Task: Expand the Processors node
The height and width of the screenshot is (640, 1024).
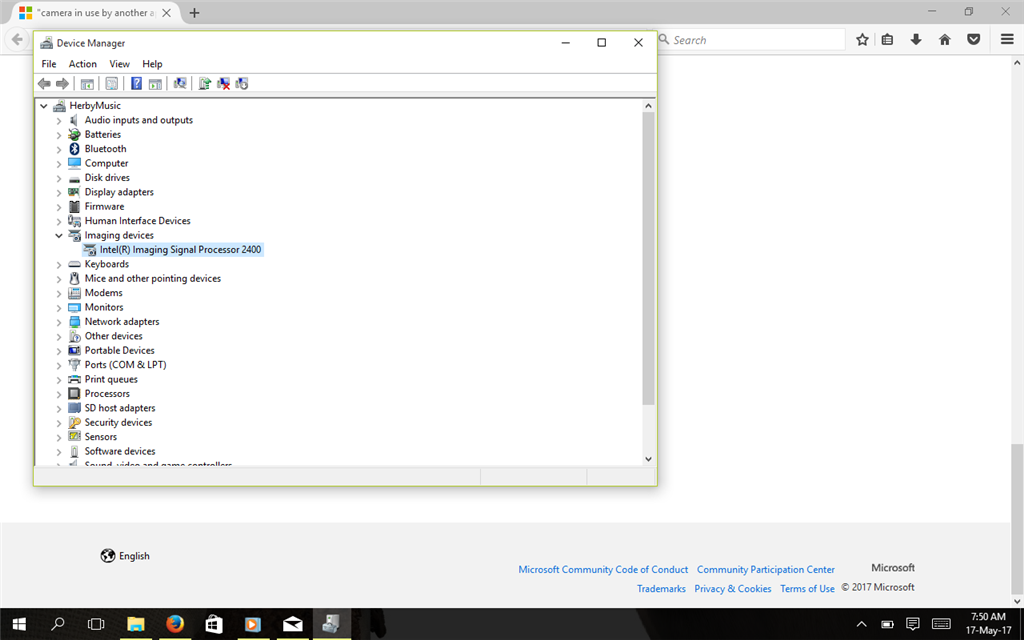Action: coord(59,394)
